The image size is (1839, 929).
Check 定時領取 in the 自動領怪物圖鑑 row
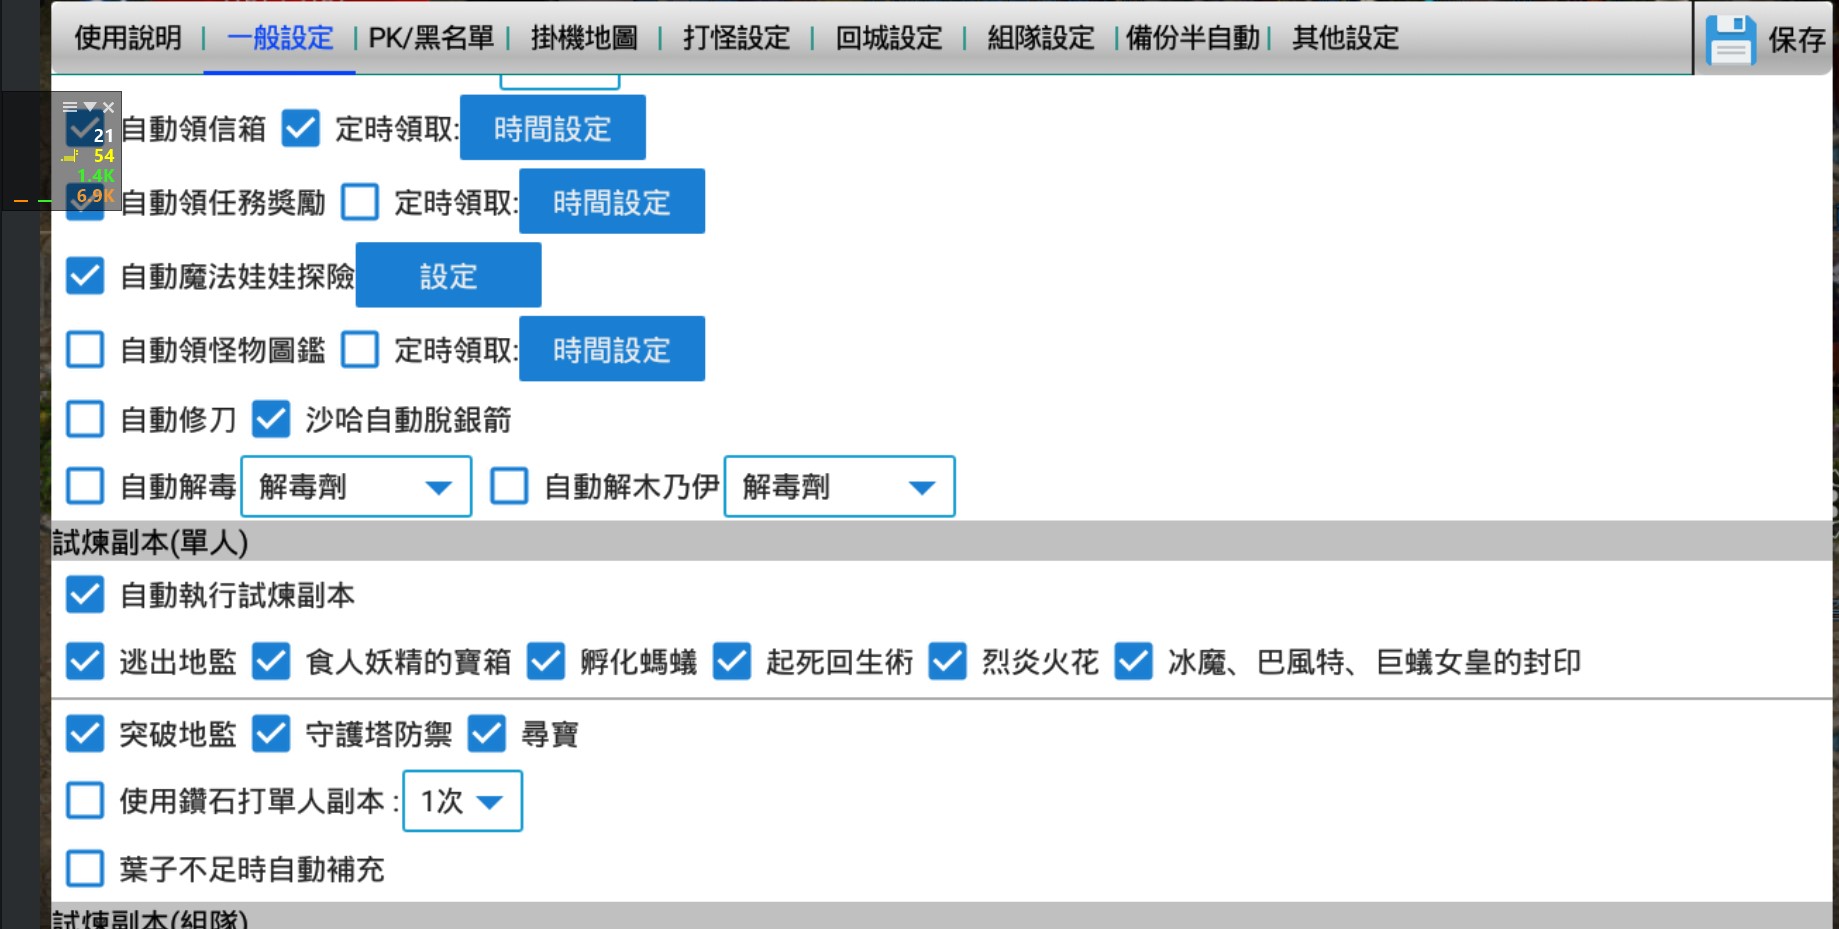click(359, 349)
